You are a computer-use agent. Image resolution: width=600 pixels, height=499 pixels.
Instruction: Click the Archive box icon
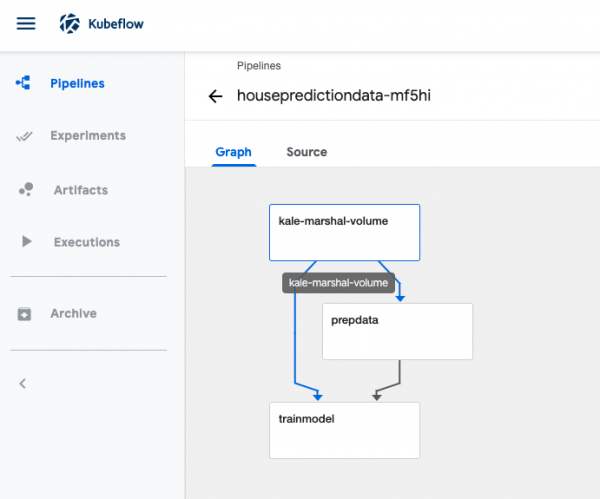click(25, 314)
